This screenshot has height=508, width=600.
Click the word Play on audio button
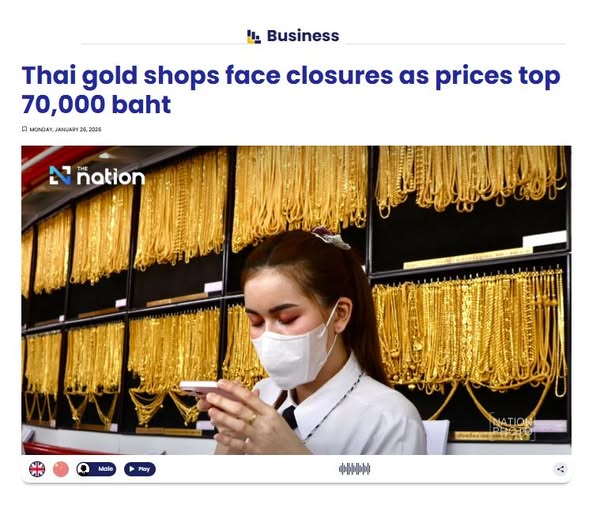[x=144, y=469]
